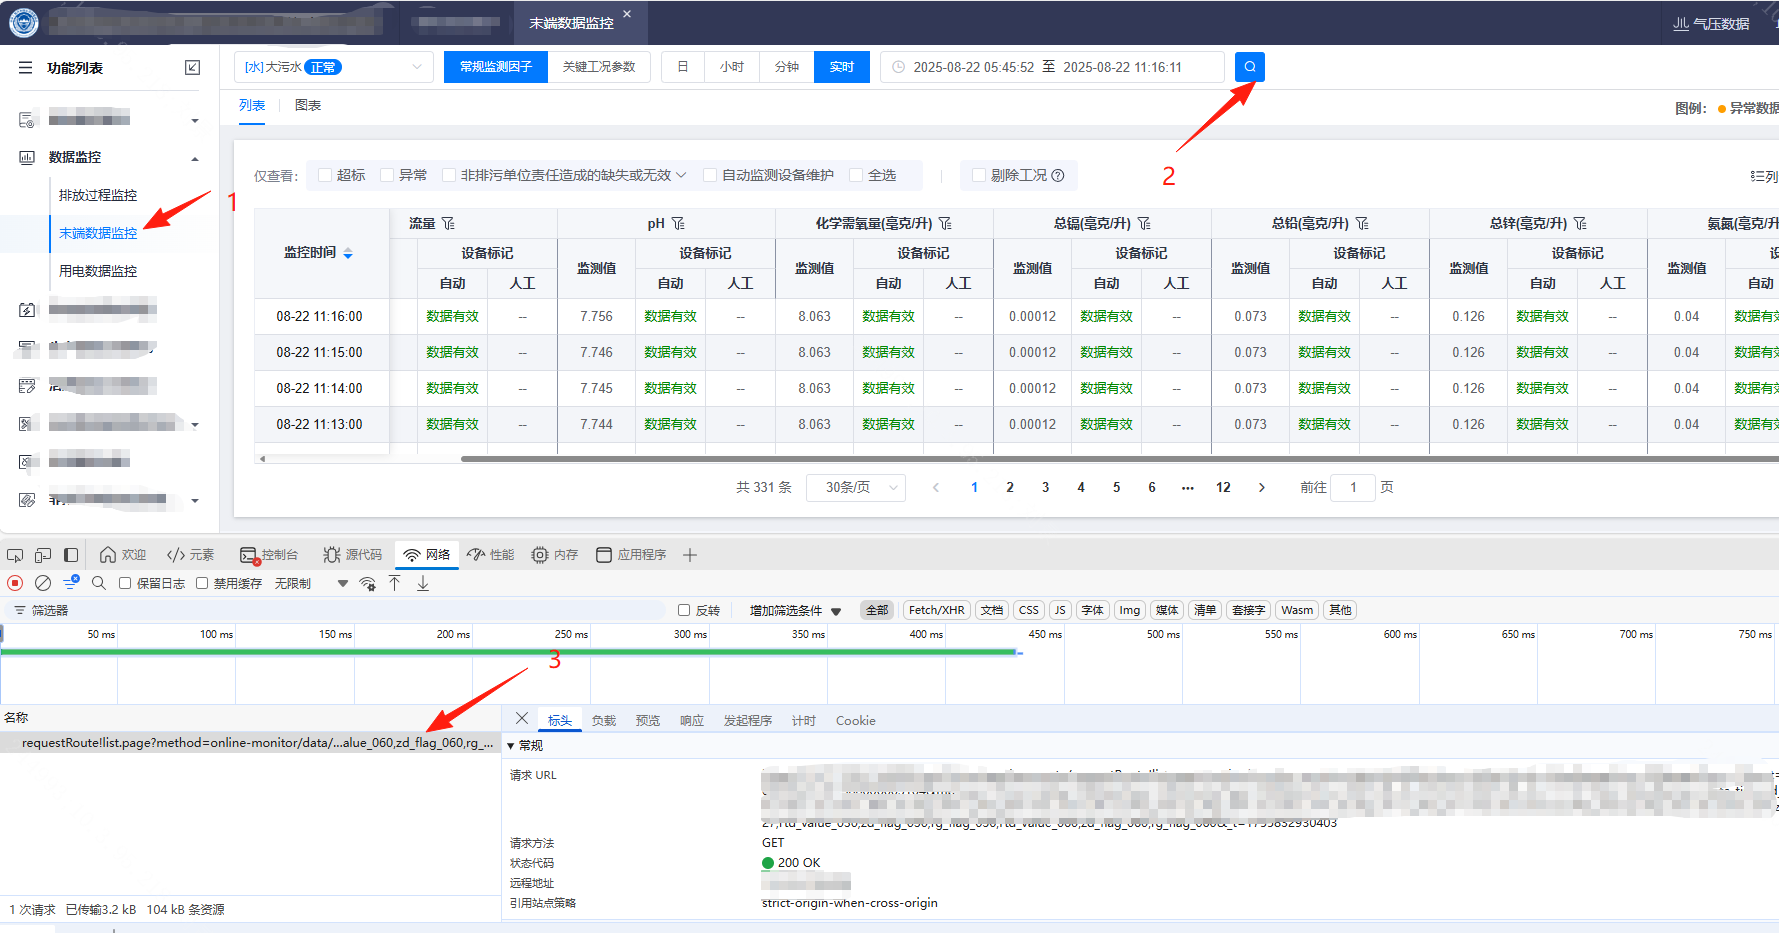Check the 非排污单位责任造成的缺失或无效 checkbox
The image size is (1779, 933).
449,175
